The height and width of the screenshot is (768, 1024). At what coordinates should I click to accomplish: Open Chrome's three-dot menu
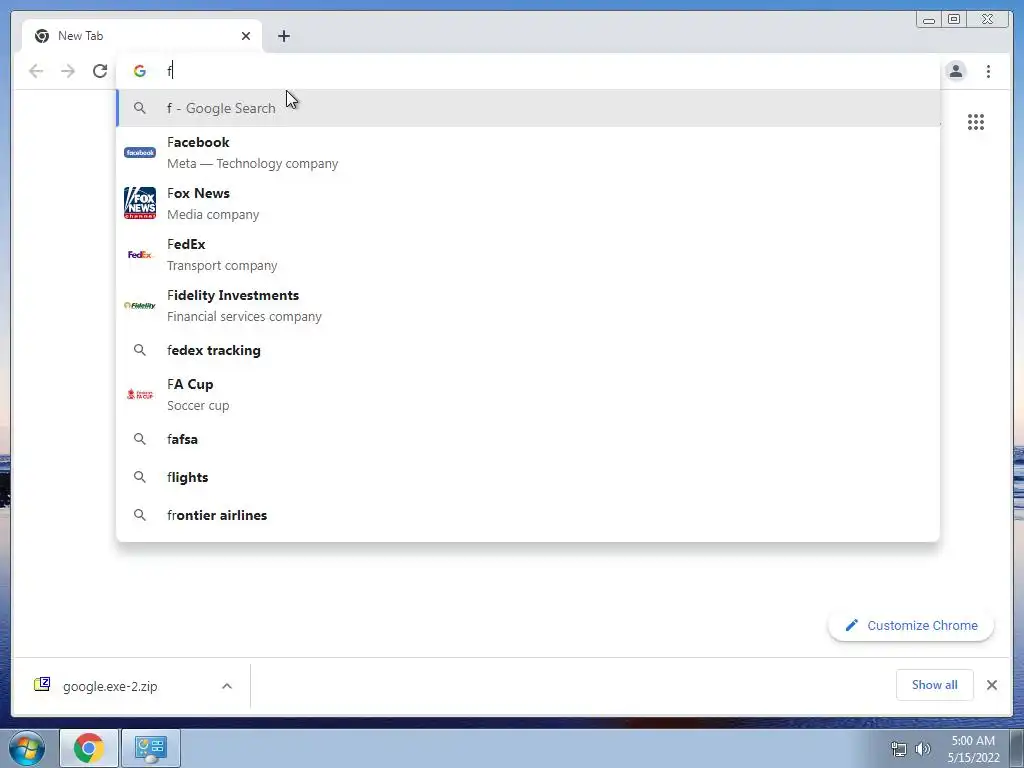[x=988, y=71]
